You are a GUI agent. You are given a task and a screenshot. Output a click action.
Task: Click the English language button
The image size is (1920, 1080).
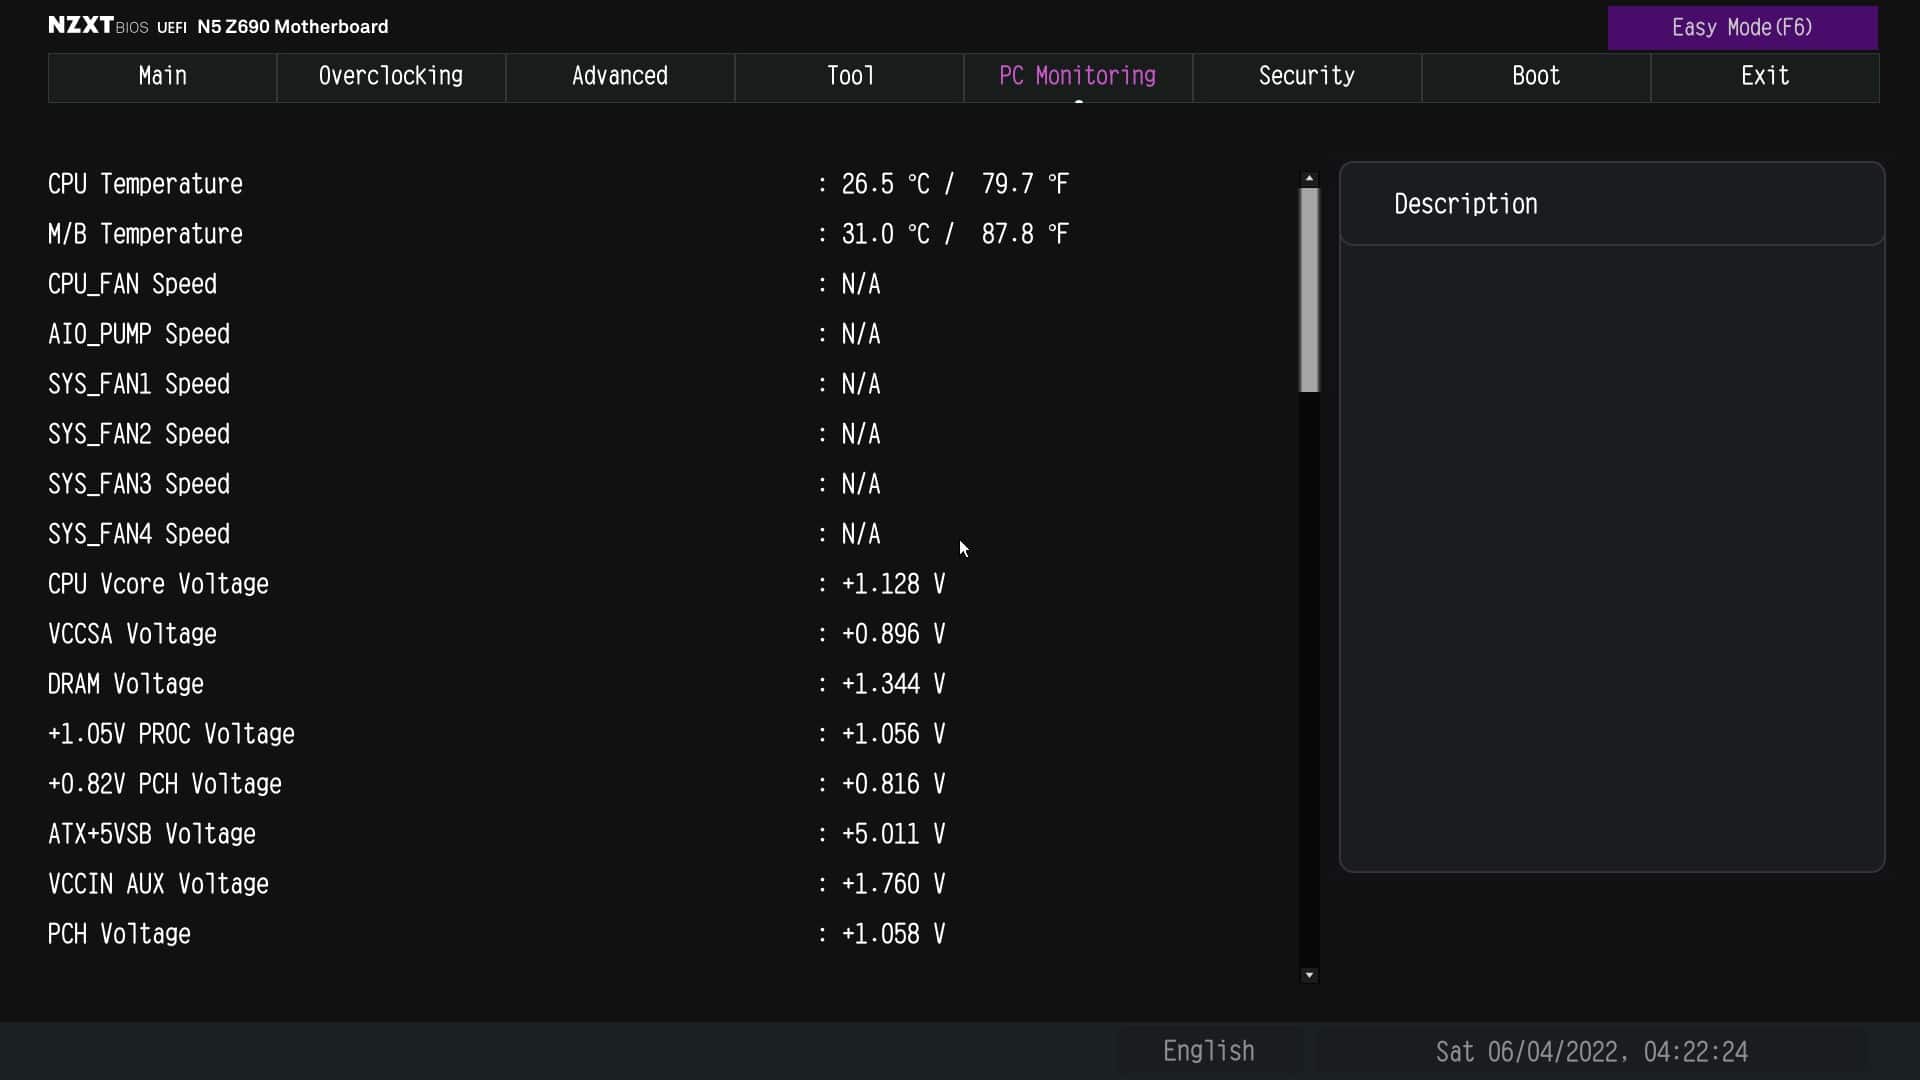click(1208, 1051)
